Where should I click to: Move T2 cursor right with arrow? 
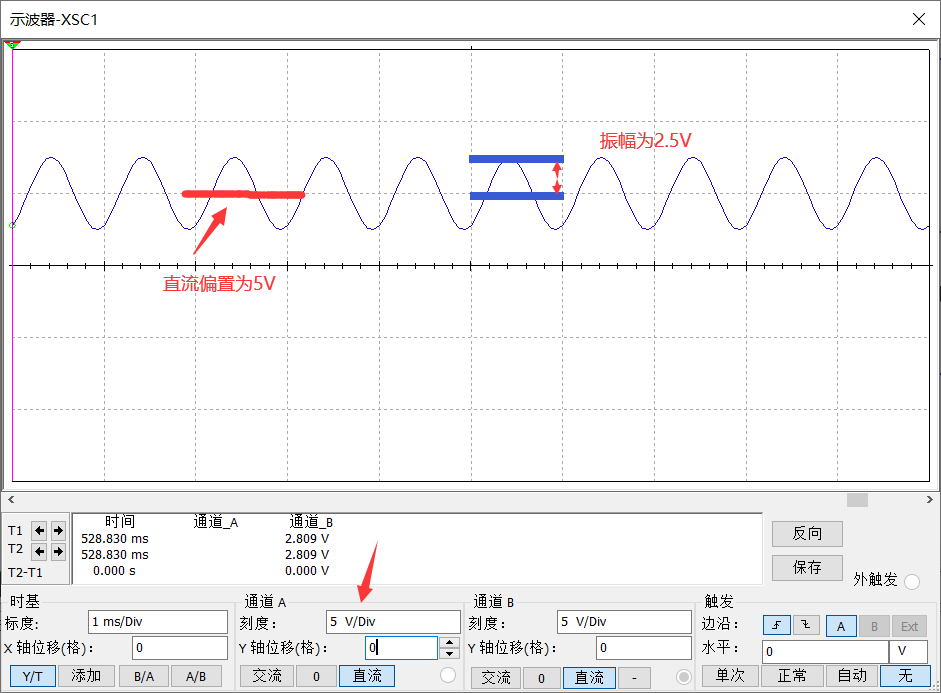coord(58,551)
